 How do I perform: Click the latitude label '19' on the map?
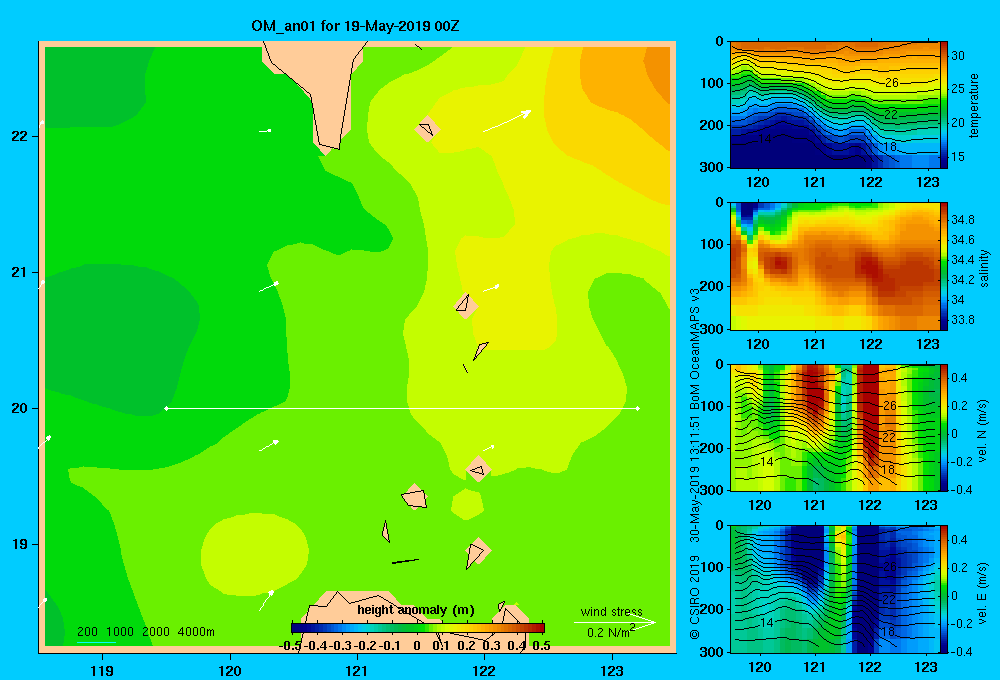20,544
